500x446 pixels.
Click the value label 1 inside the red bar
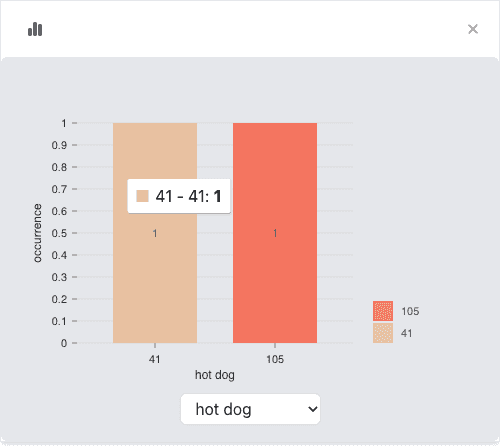click(x=275, y=233)
